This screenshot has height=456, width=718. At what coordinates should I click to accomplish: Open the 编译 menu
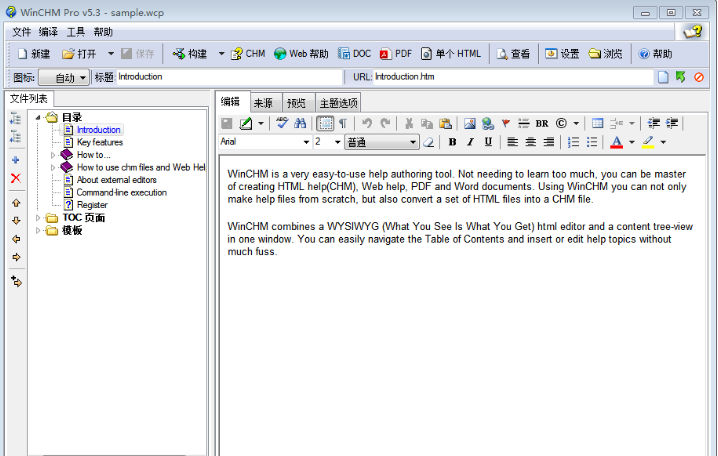pos(48,32)
